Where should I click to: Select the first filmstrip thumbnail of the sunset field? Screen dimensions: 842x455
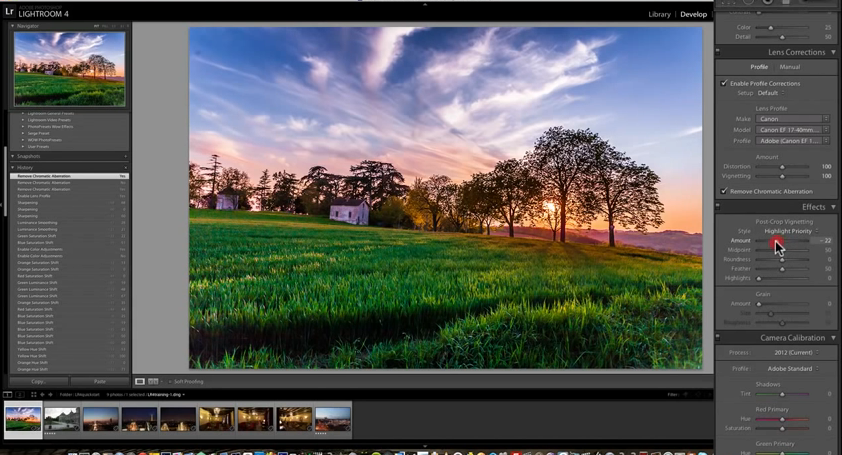coord(23,419)
